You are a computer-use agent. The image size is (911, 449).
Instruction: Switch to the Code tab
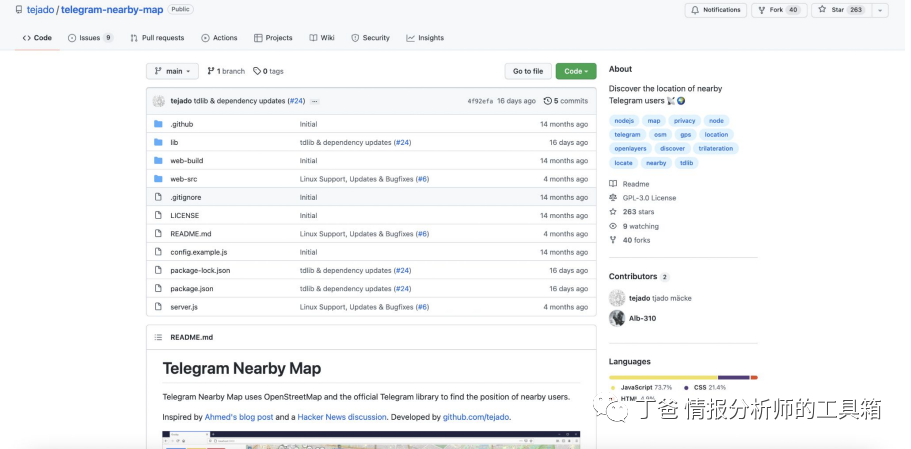37,38
